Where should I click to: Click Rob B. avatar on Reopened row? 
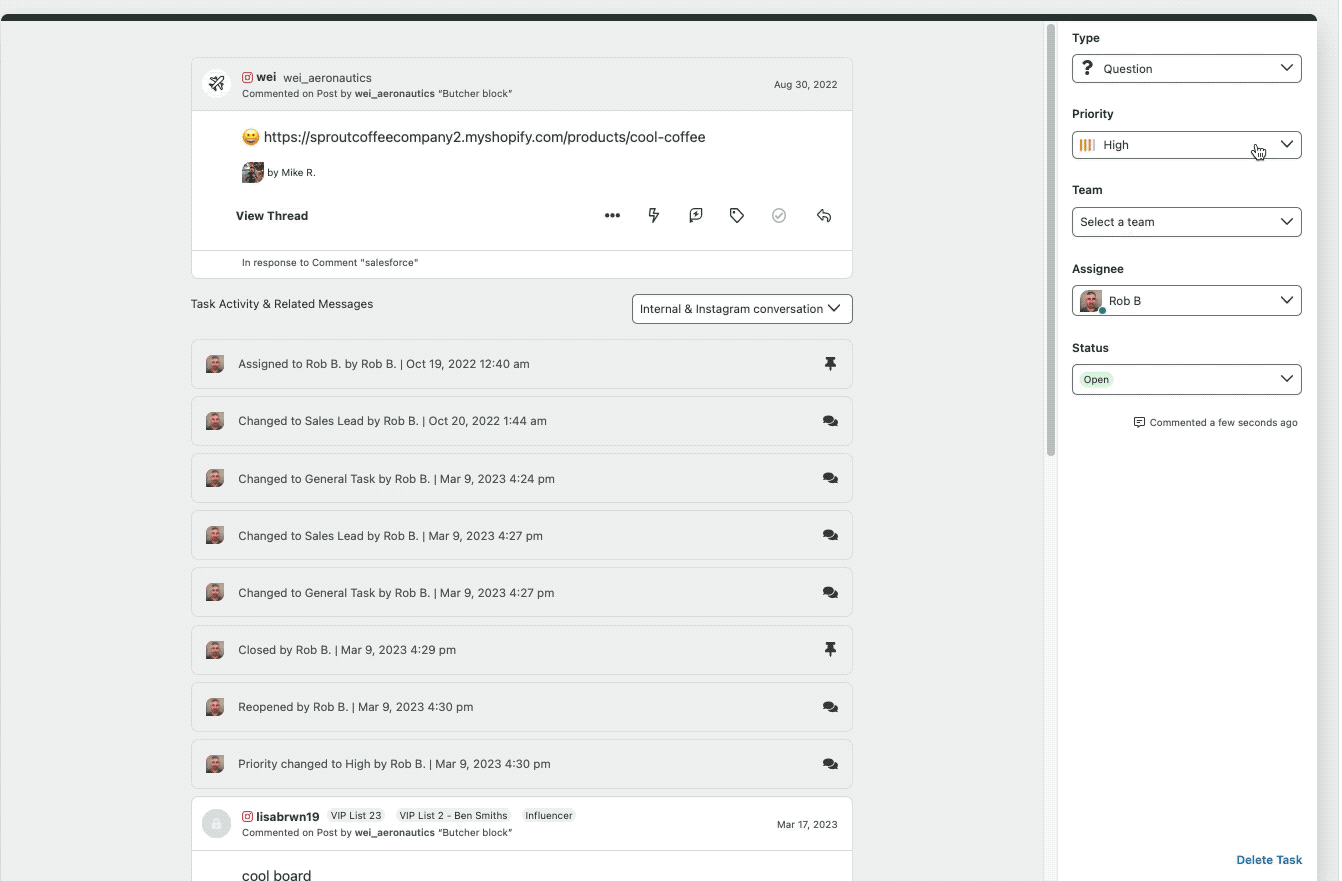[215, 707]
